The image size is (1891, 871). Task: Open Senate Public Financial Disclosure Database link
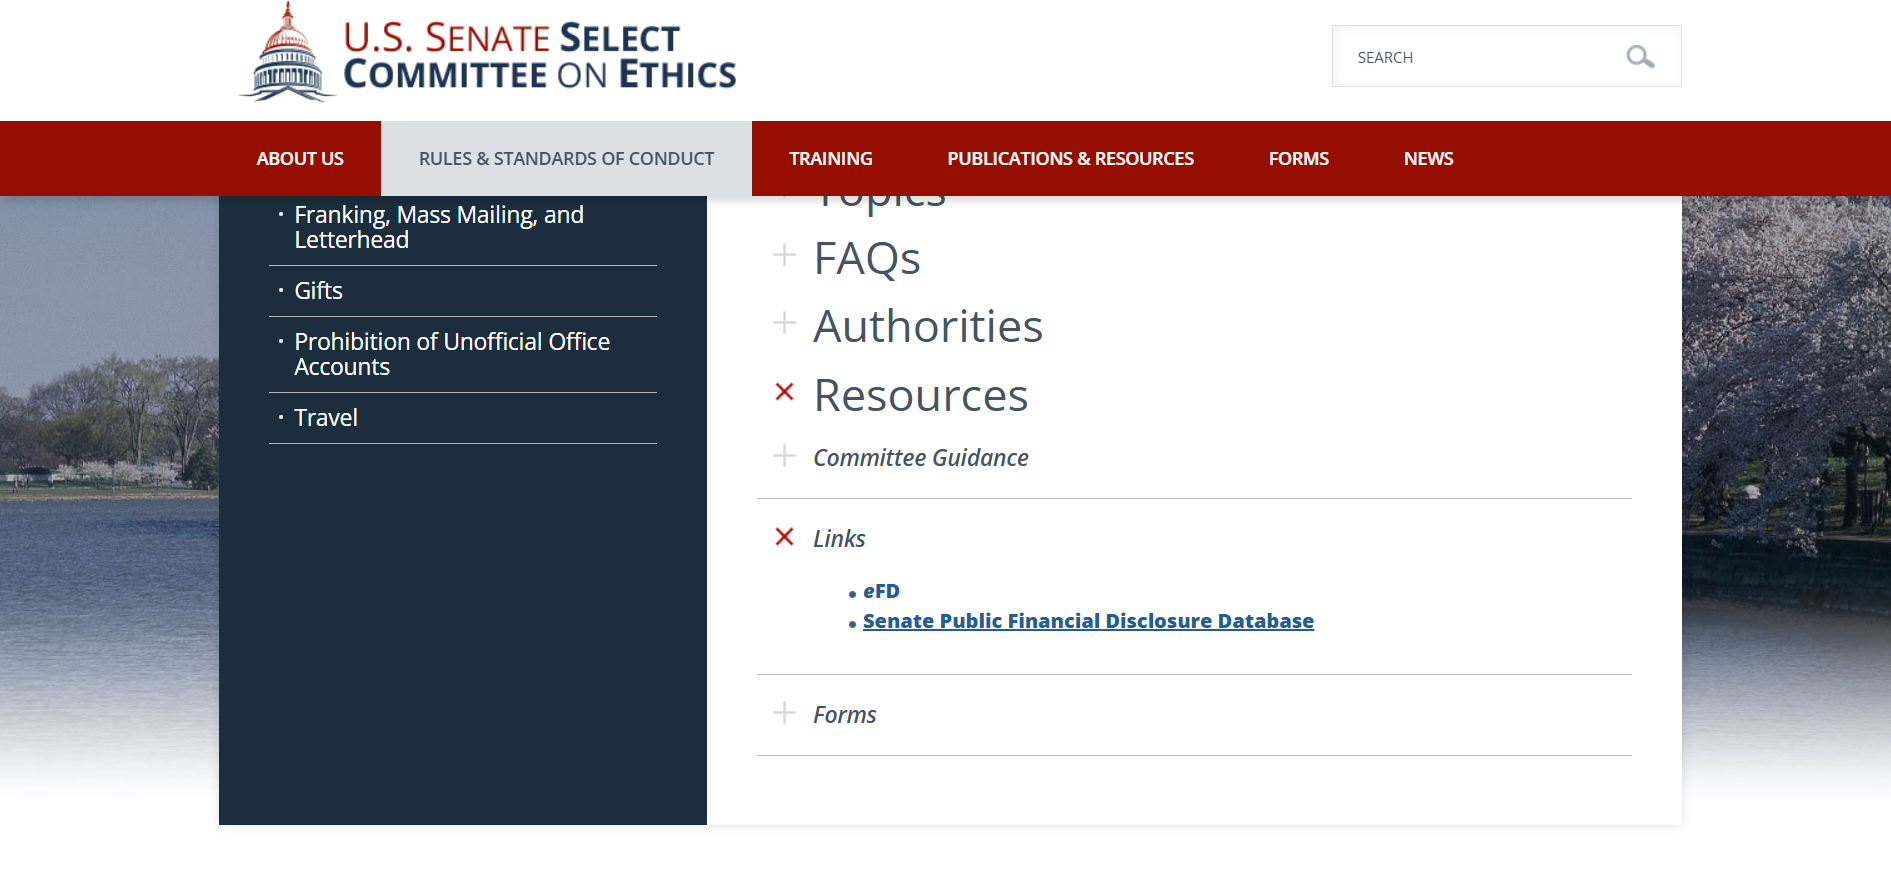pos(1088,621)
